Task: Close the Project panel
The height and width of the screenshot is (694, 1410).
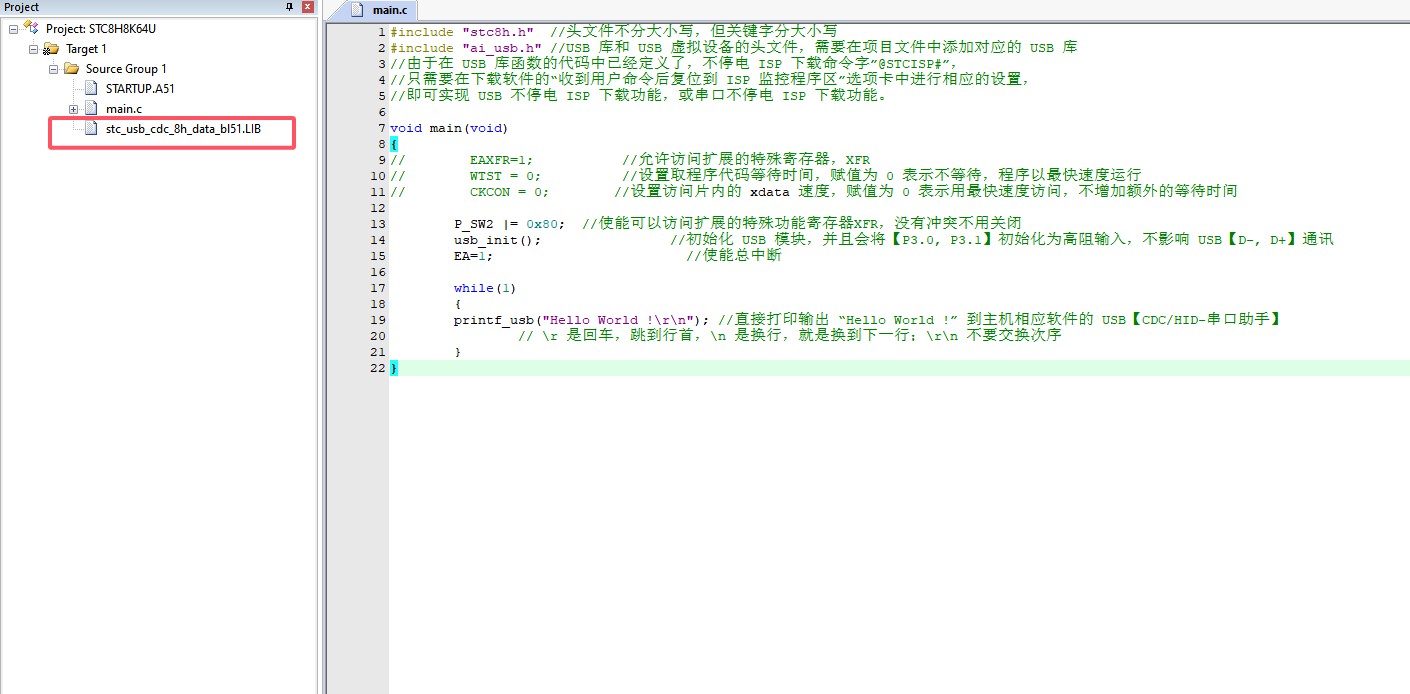Action: point(307,7)
